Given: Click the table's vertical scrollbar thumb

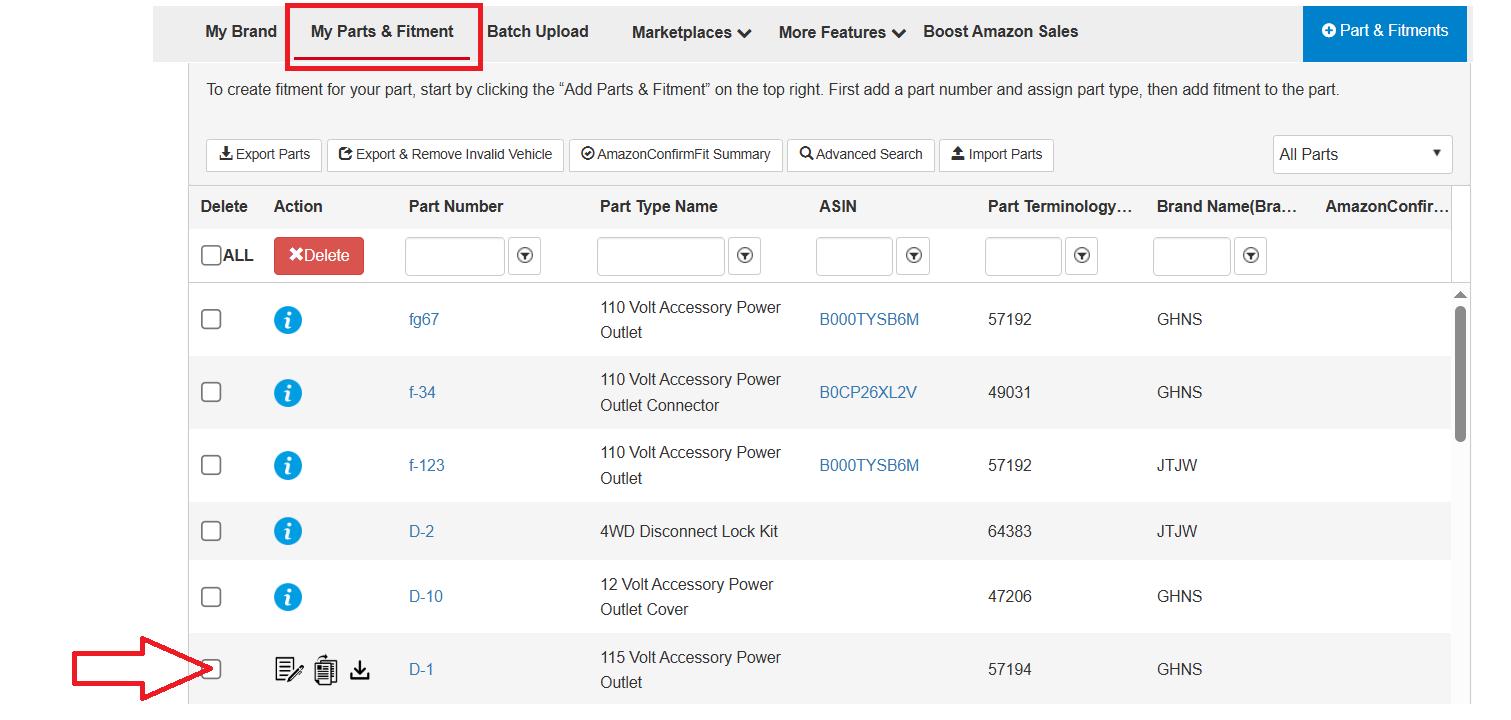Looking at the screenshot, I should click(1460, 373).
